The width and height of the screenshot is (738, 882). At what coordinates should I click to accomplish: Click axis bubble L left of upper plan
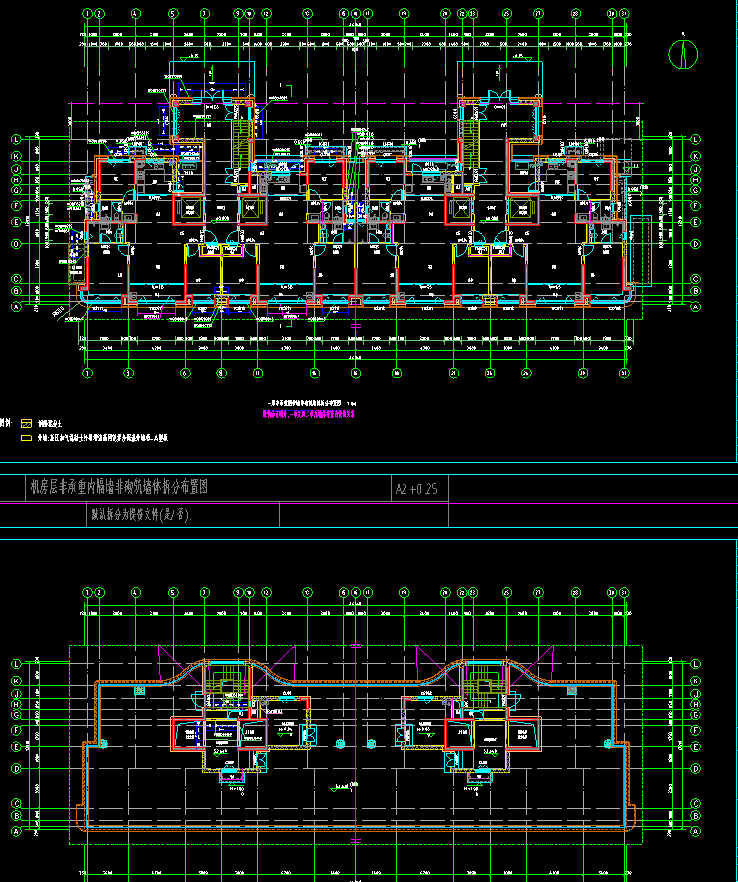coord(15,139)
